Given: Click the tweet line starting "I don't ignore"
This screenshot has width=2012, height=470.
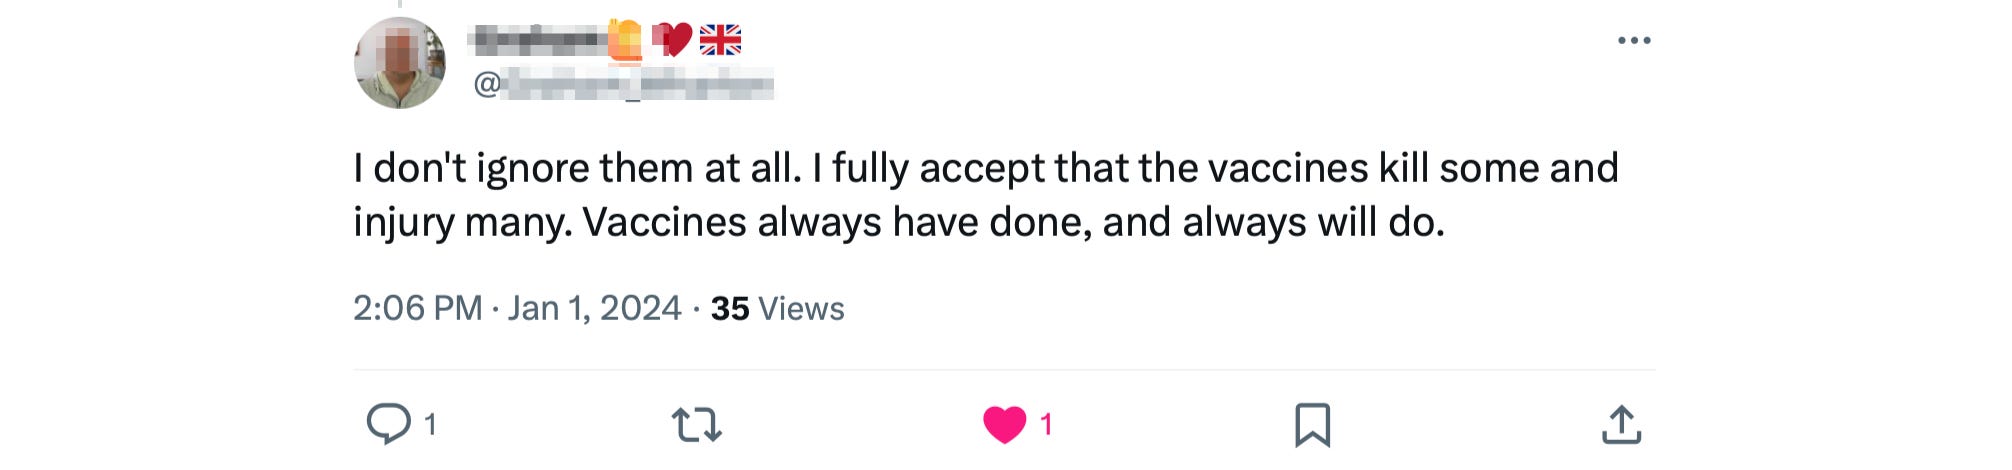Looking at the screenshot, I should [x=985, y=168].
